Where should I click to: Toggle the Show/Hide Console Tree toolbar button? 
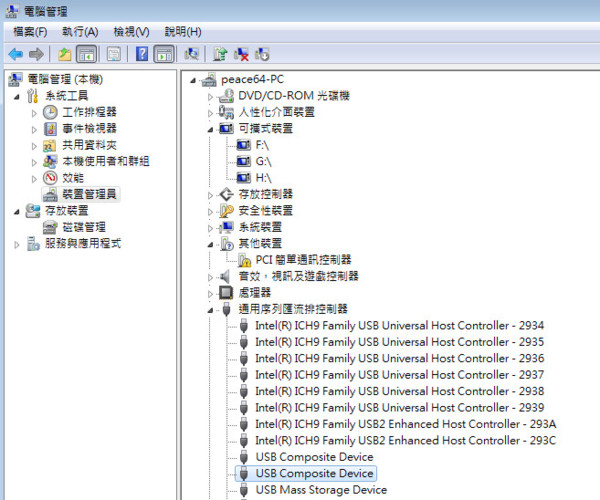pos(87,54)
